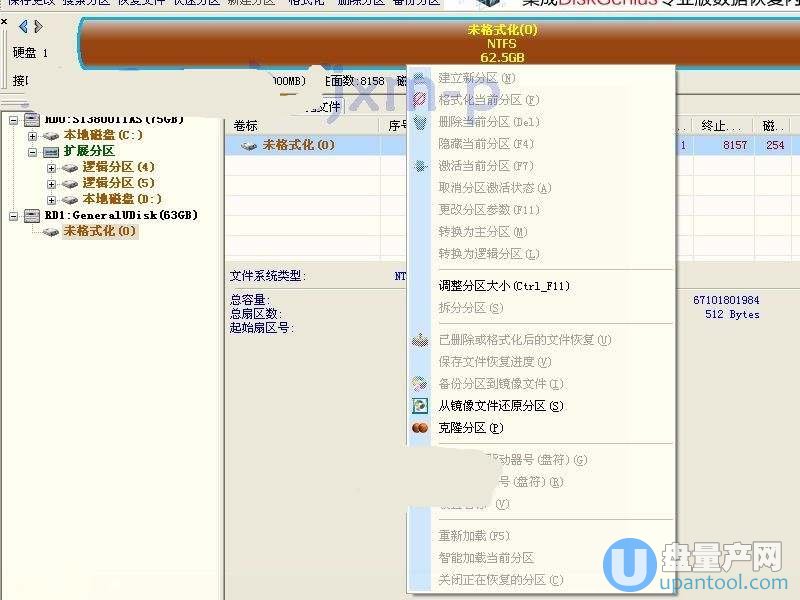The image size is (800, 600).
Task: Click the 未格式化 (0) tree drive icon
Action: [51, 232]
